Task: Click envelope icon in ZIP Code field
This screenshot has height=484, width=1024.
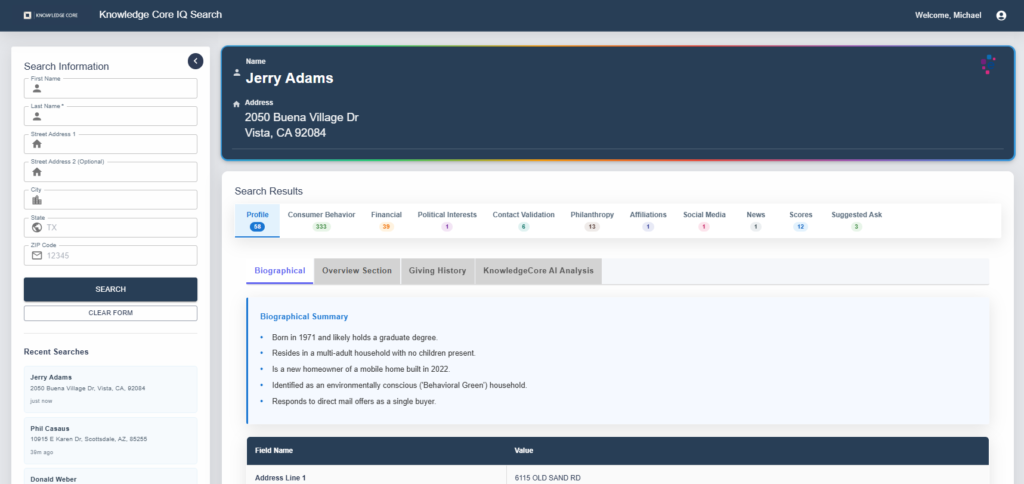Action: (x=37, y=255)
